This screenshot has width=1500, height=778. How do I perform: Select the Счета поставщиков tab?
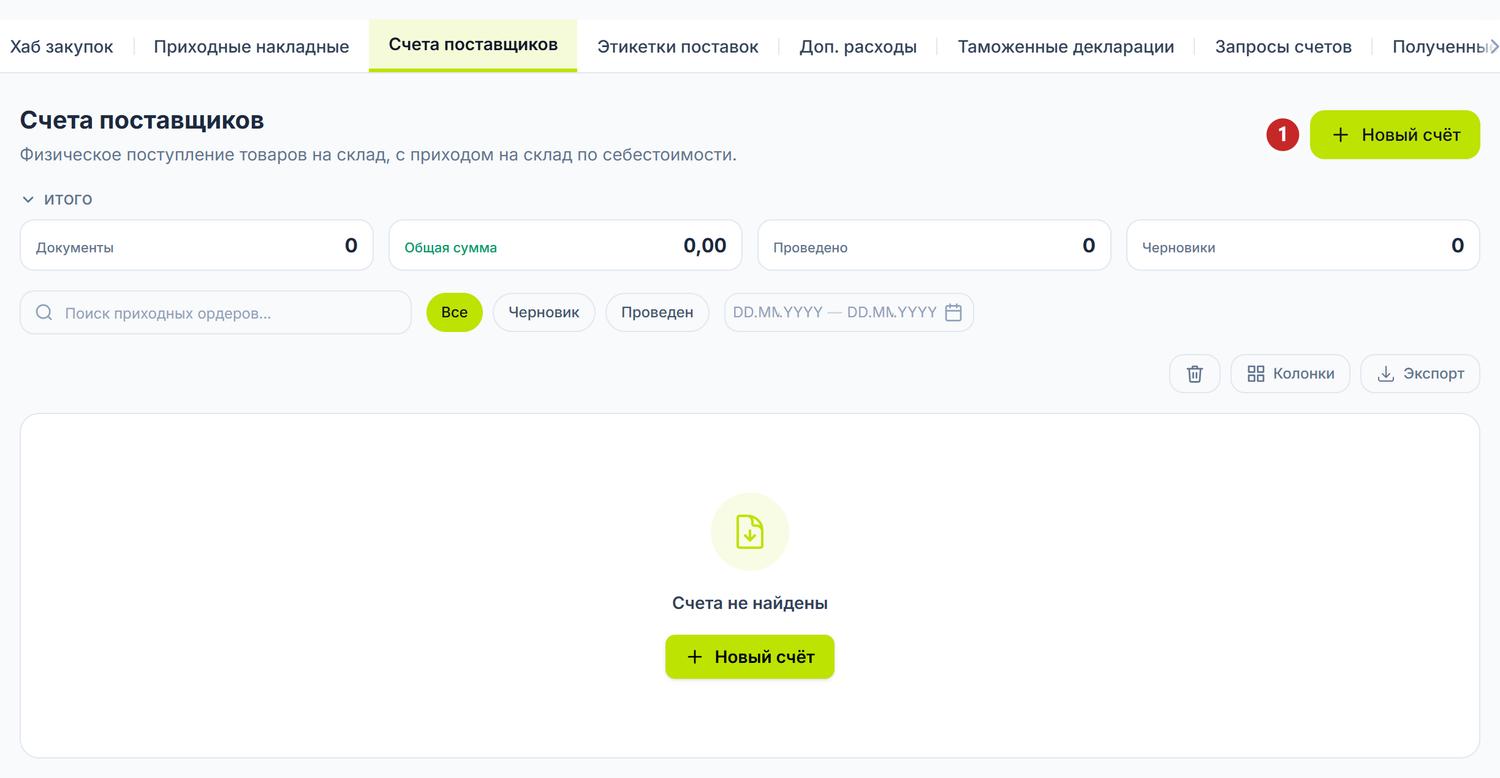click(473, 45)
